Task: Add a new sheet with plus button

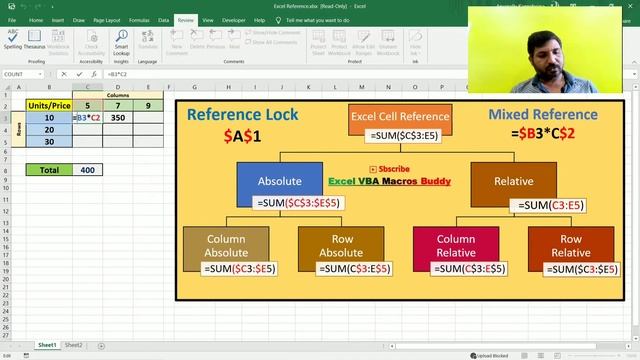Action: pyautogui.click(x=101, y=346)
